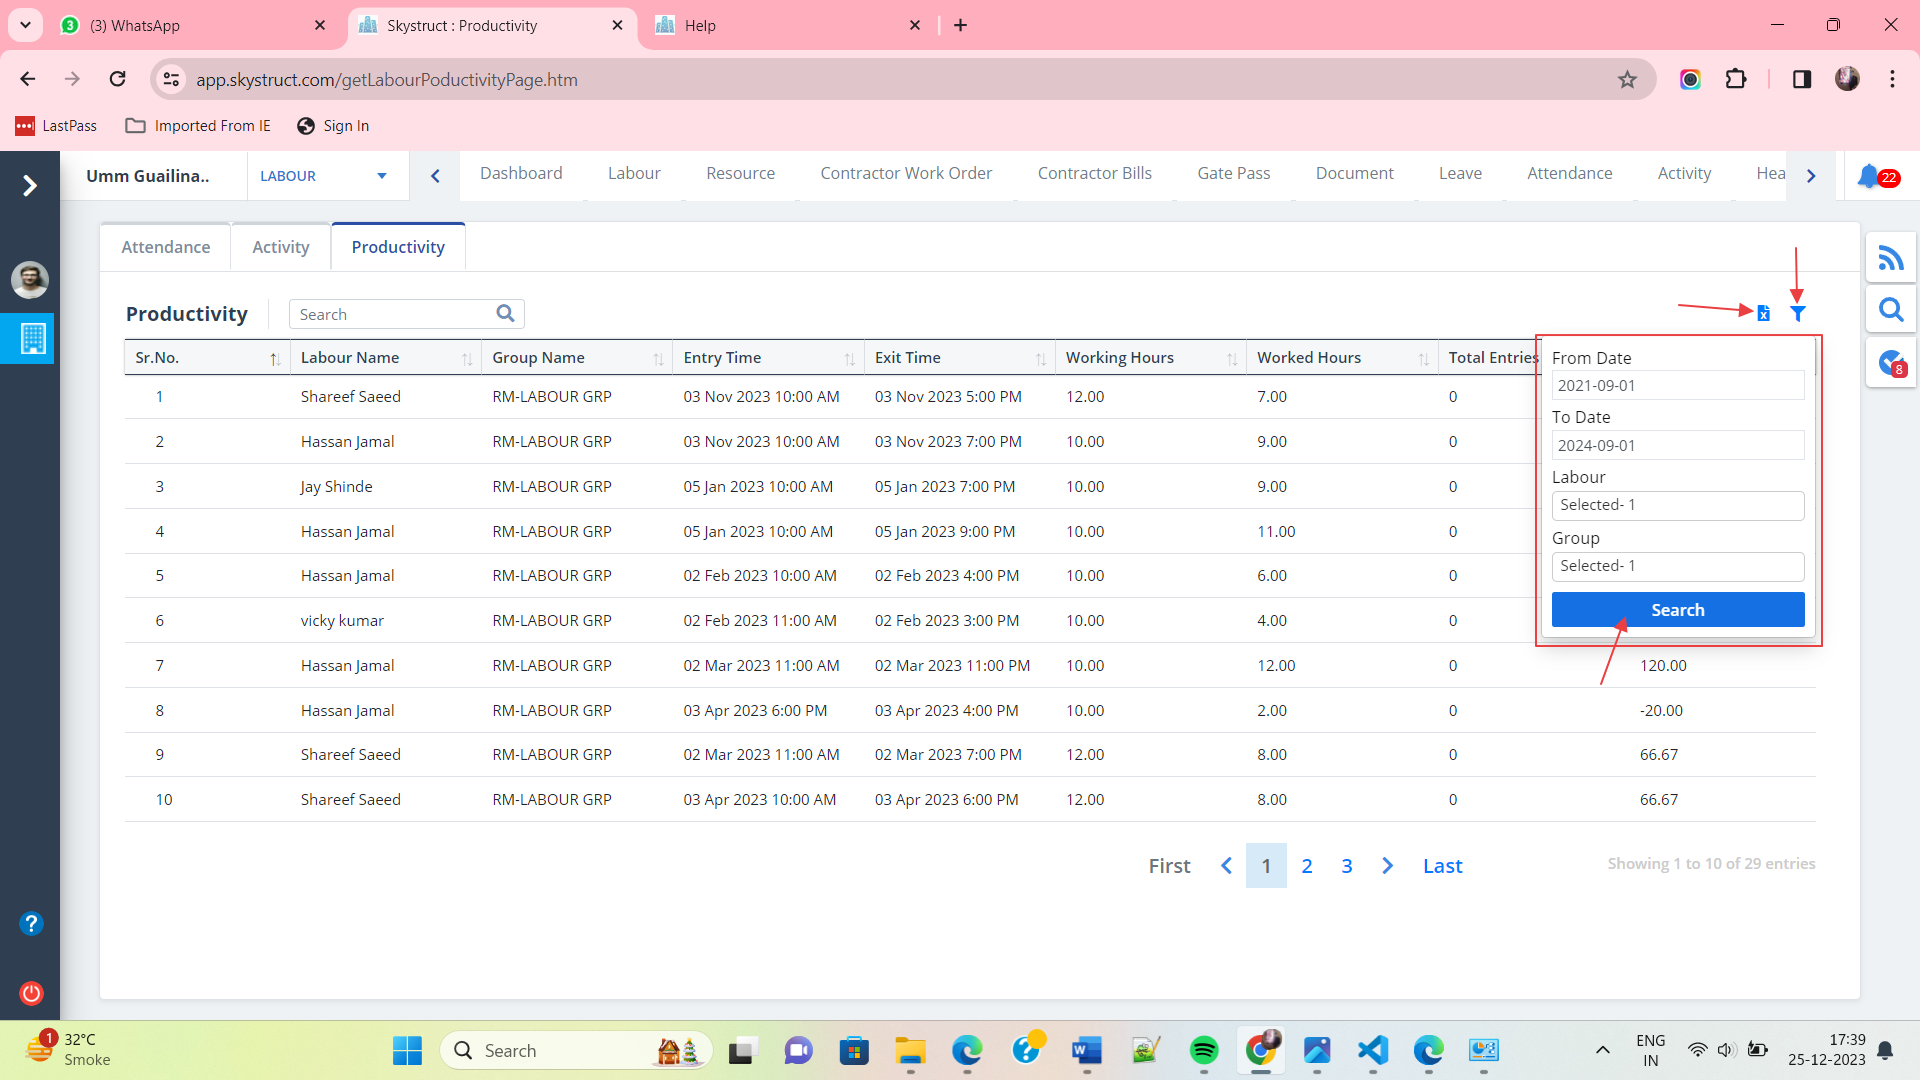Click the RSS feed icon in right sidebar

(1890, 259)
